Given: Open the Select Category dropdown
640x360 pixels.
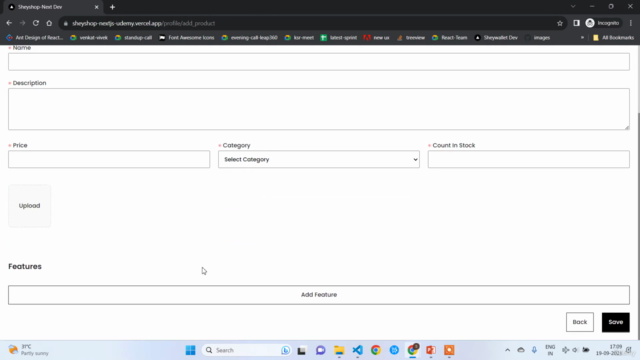Looking at the screenshot, I should (x=319, y=159).
